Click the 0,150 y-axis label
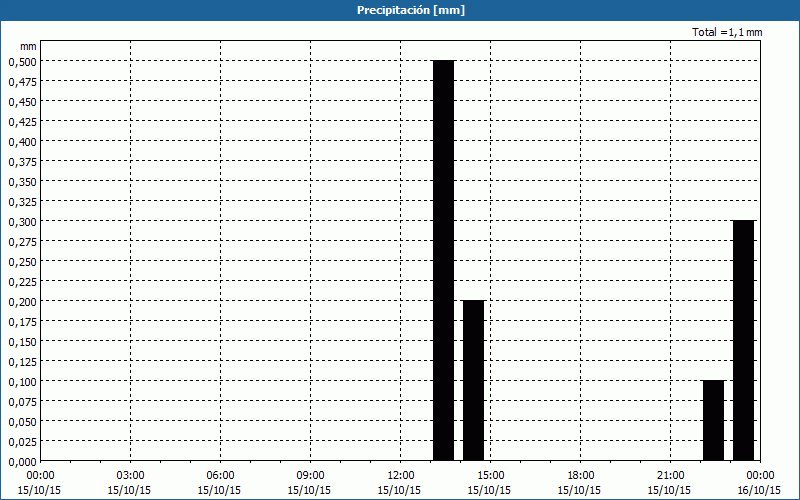Screen dimensions: 800x500 (x=22, y=341)
